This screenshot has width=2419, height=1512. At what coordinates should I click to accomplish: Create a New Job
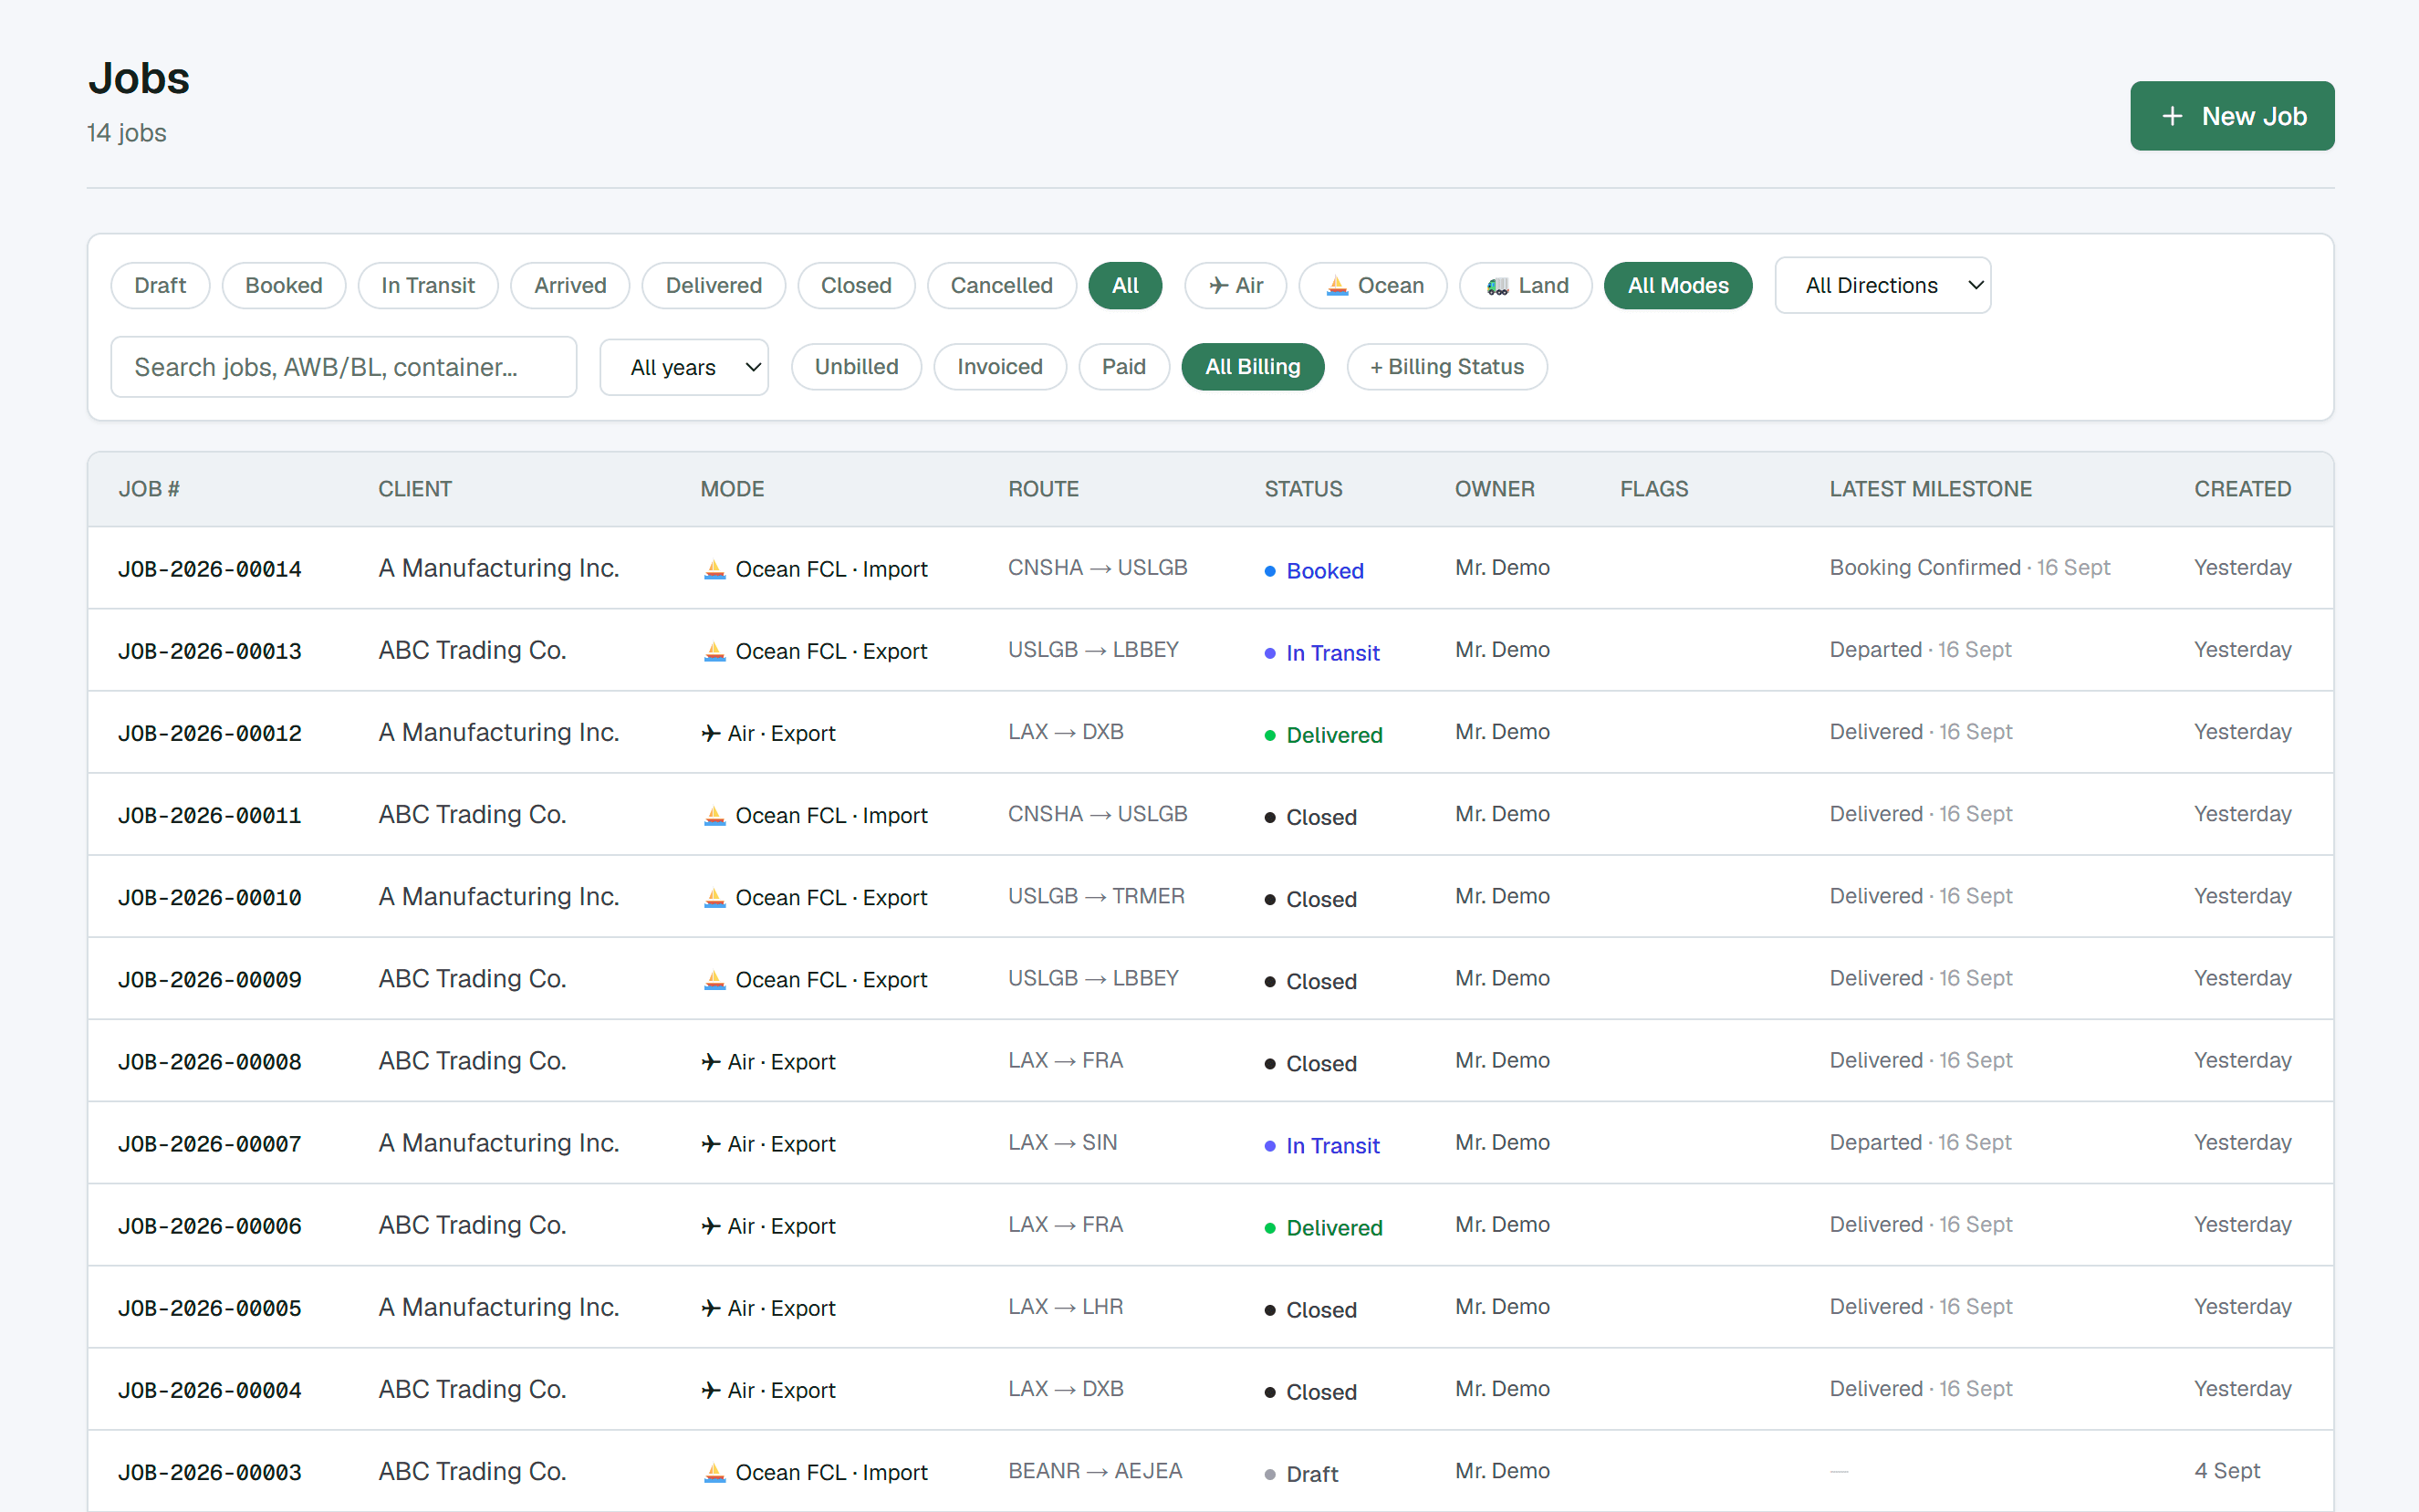click(2232, 116)
